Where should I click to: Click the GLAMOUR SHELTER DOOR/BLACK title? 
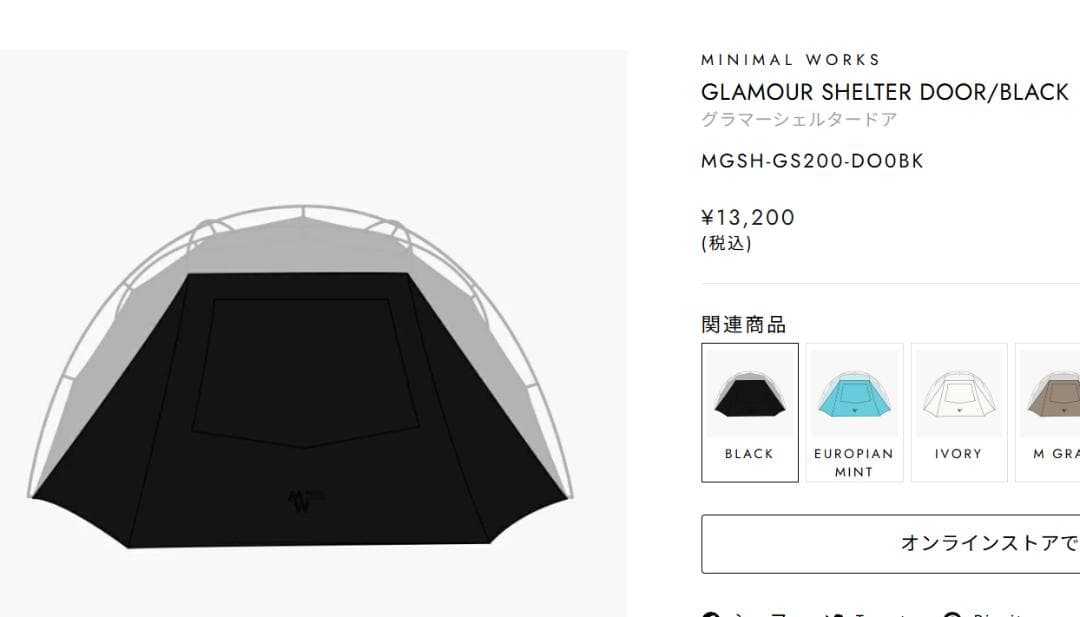pos(884,92)
